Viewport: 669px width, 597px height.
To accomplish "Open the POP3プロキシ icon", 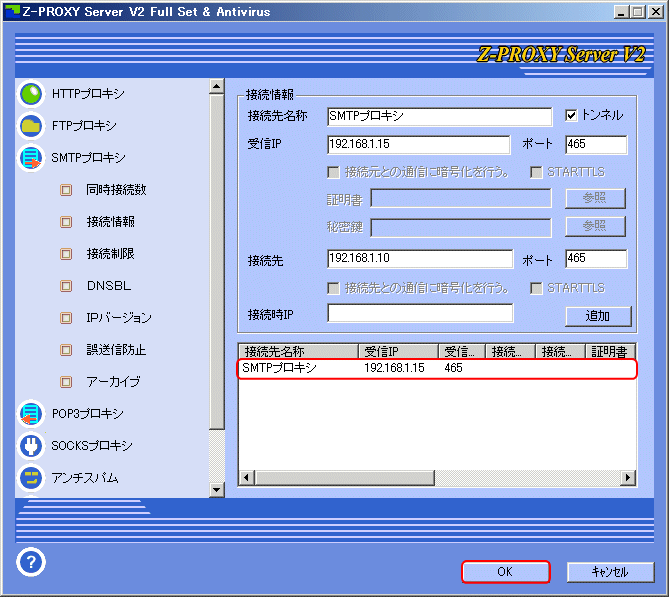I will [x=31, y=414].
